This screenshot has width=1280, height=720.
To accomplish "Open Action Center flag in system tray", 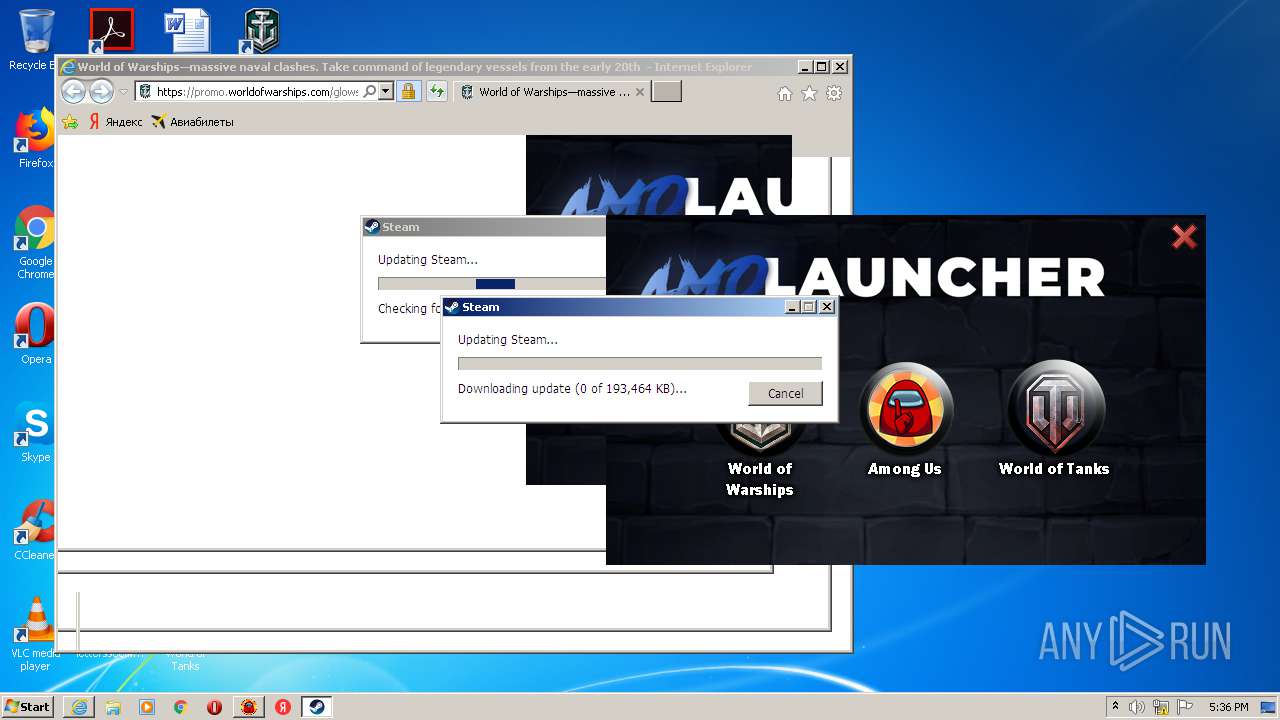I will point(1183,707).
